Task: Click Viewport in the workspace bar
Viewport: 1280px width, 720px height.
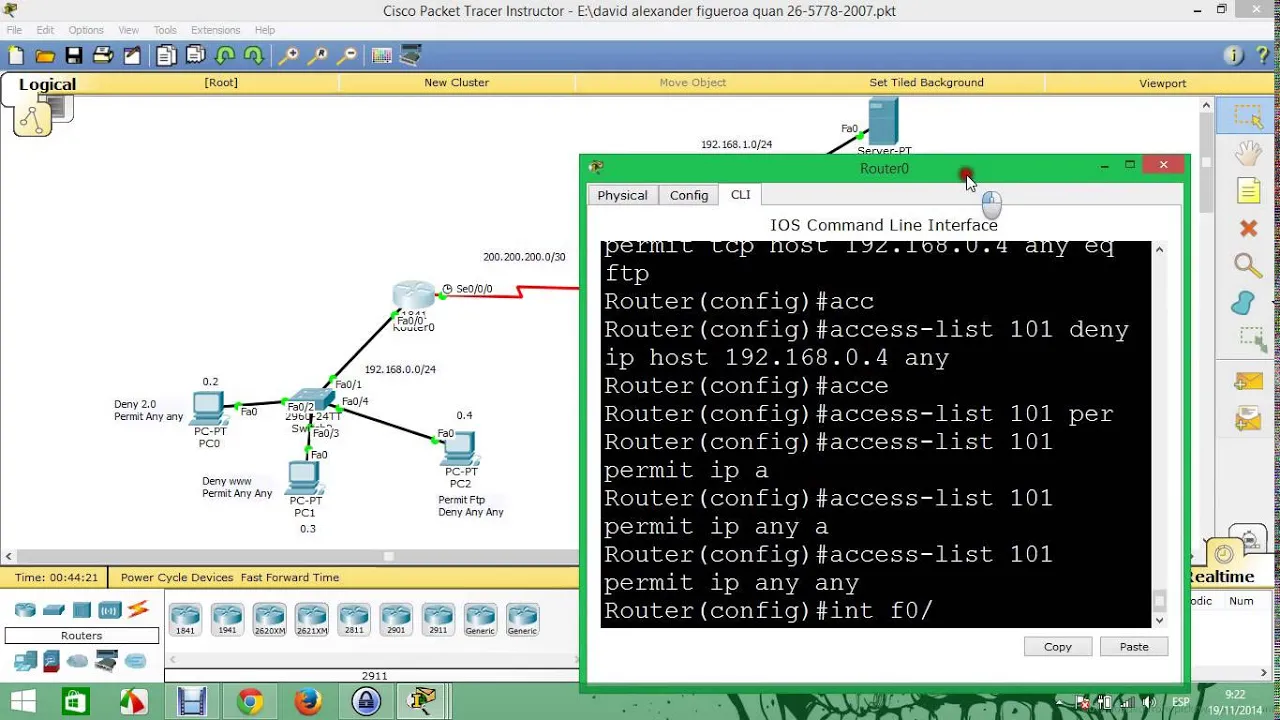Action: click(1162, 83)
